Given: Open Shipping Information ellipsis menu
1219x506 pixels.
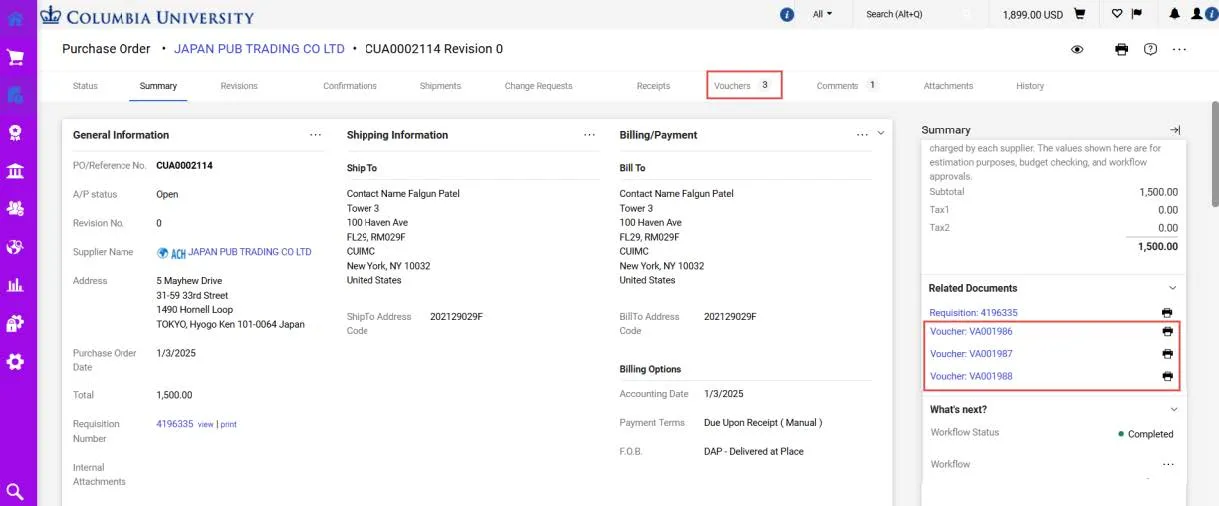Looking at the screenshot, I should [x=590, y=134].
